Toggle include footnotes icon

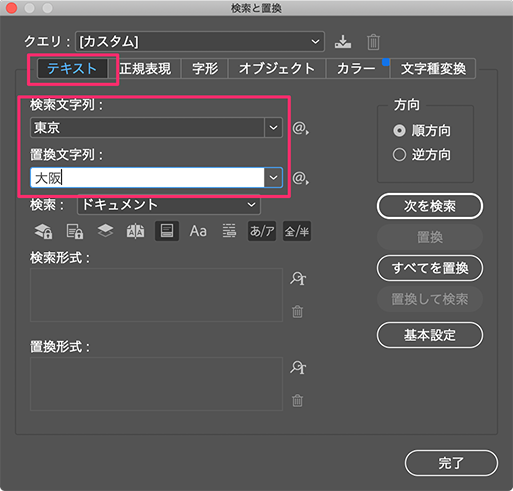pos(167,231)
